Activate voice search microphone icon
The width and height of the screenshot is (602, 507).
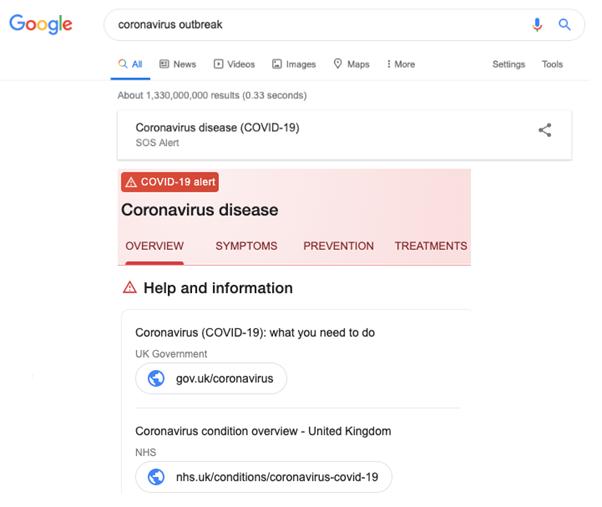537,25
